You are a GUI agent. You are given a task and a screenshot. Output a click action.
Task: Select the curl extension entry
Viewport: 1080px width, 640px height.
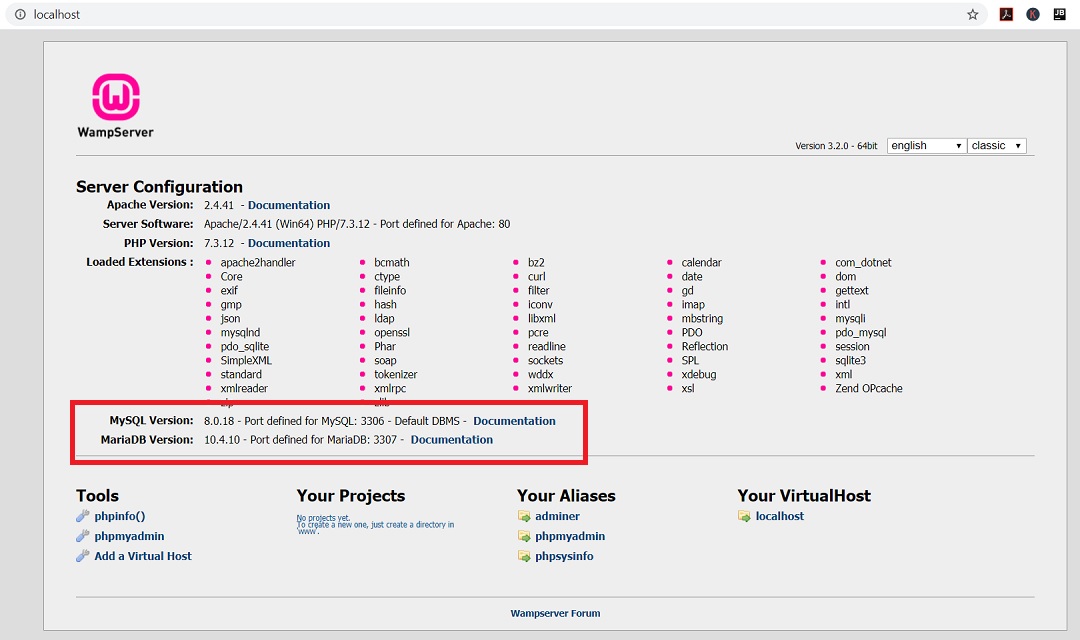(537, 276)
